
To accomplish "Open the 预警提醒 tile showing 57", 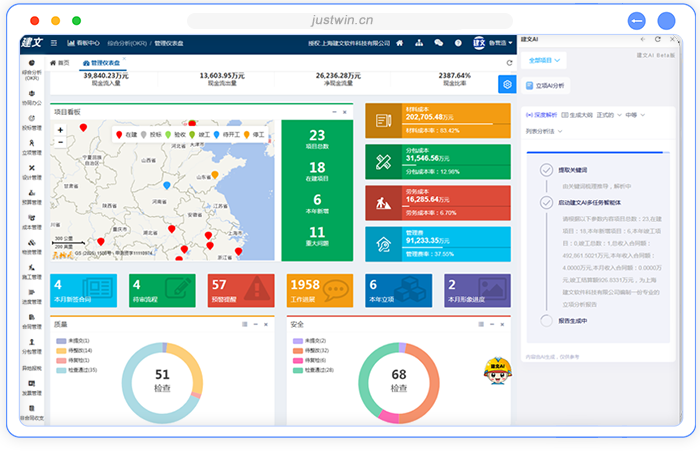I will [242, 290].
